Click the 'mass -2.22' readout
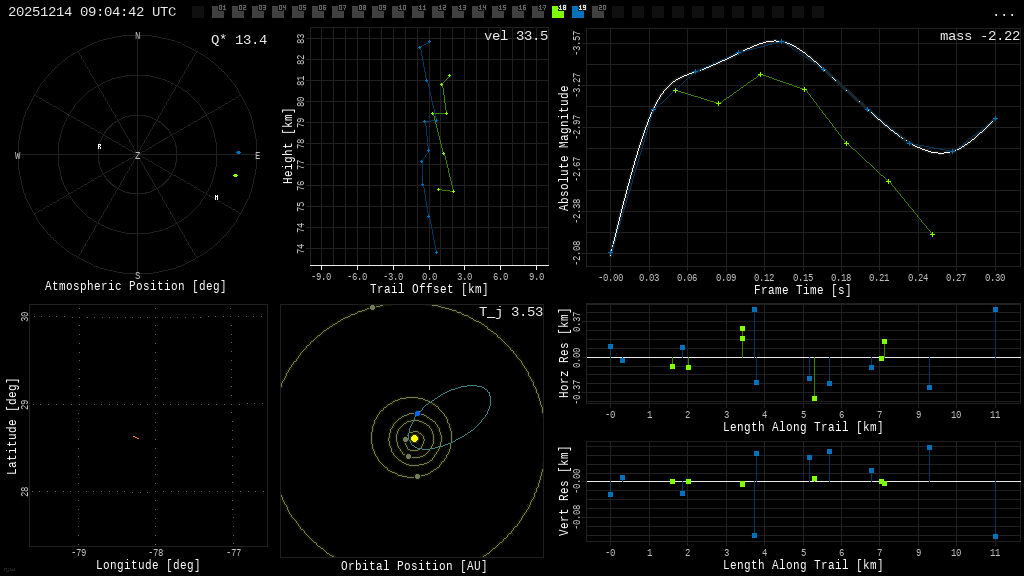The width and height of the screenshot is (1024, 576). pos(979,36)
